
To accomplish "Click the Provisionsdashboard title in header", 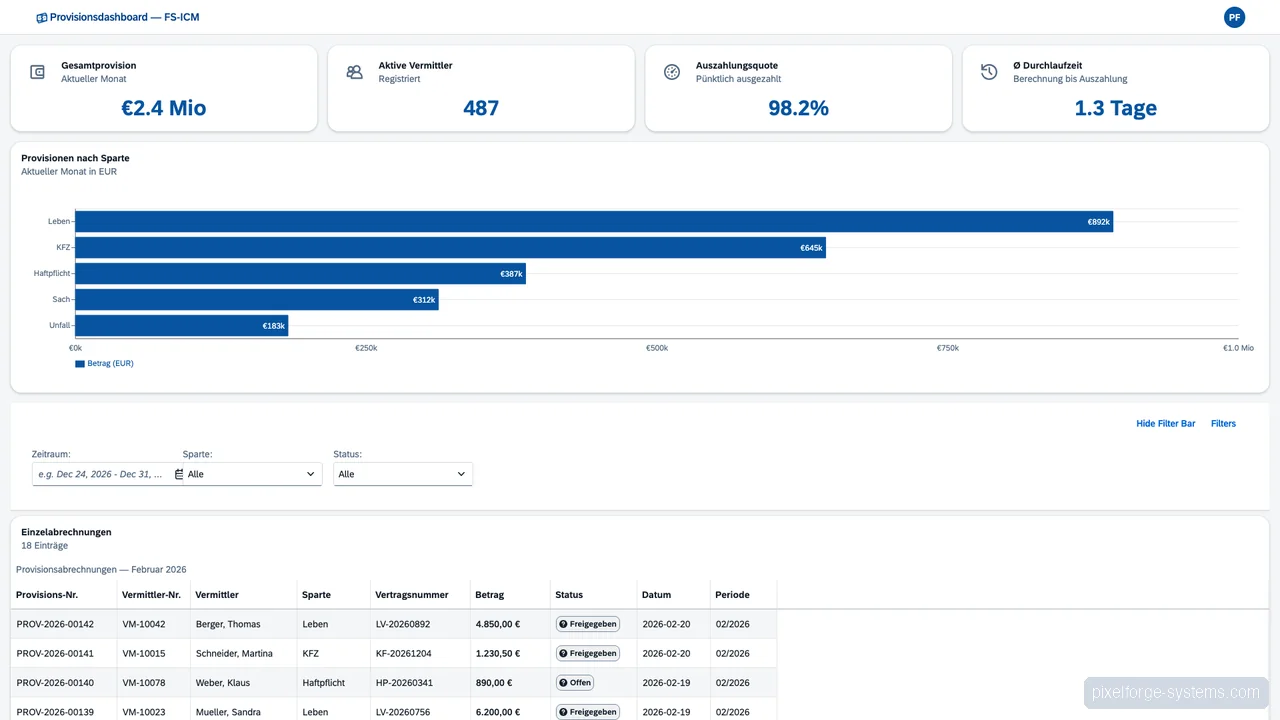I will pyautogui.click(x=124, y=17).
